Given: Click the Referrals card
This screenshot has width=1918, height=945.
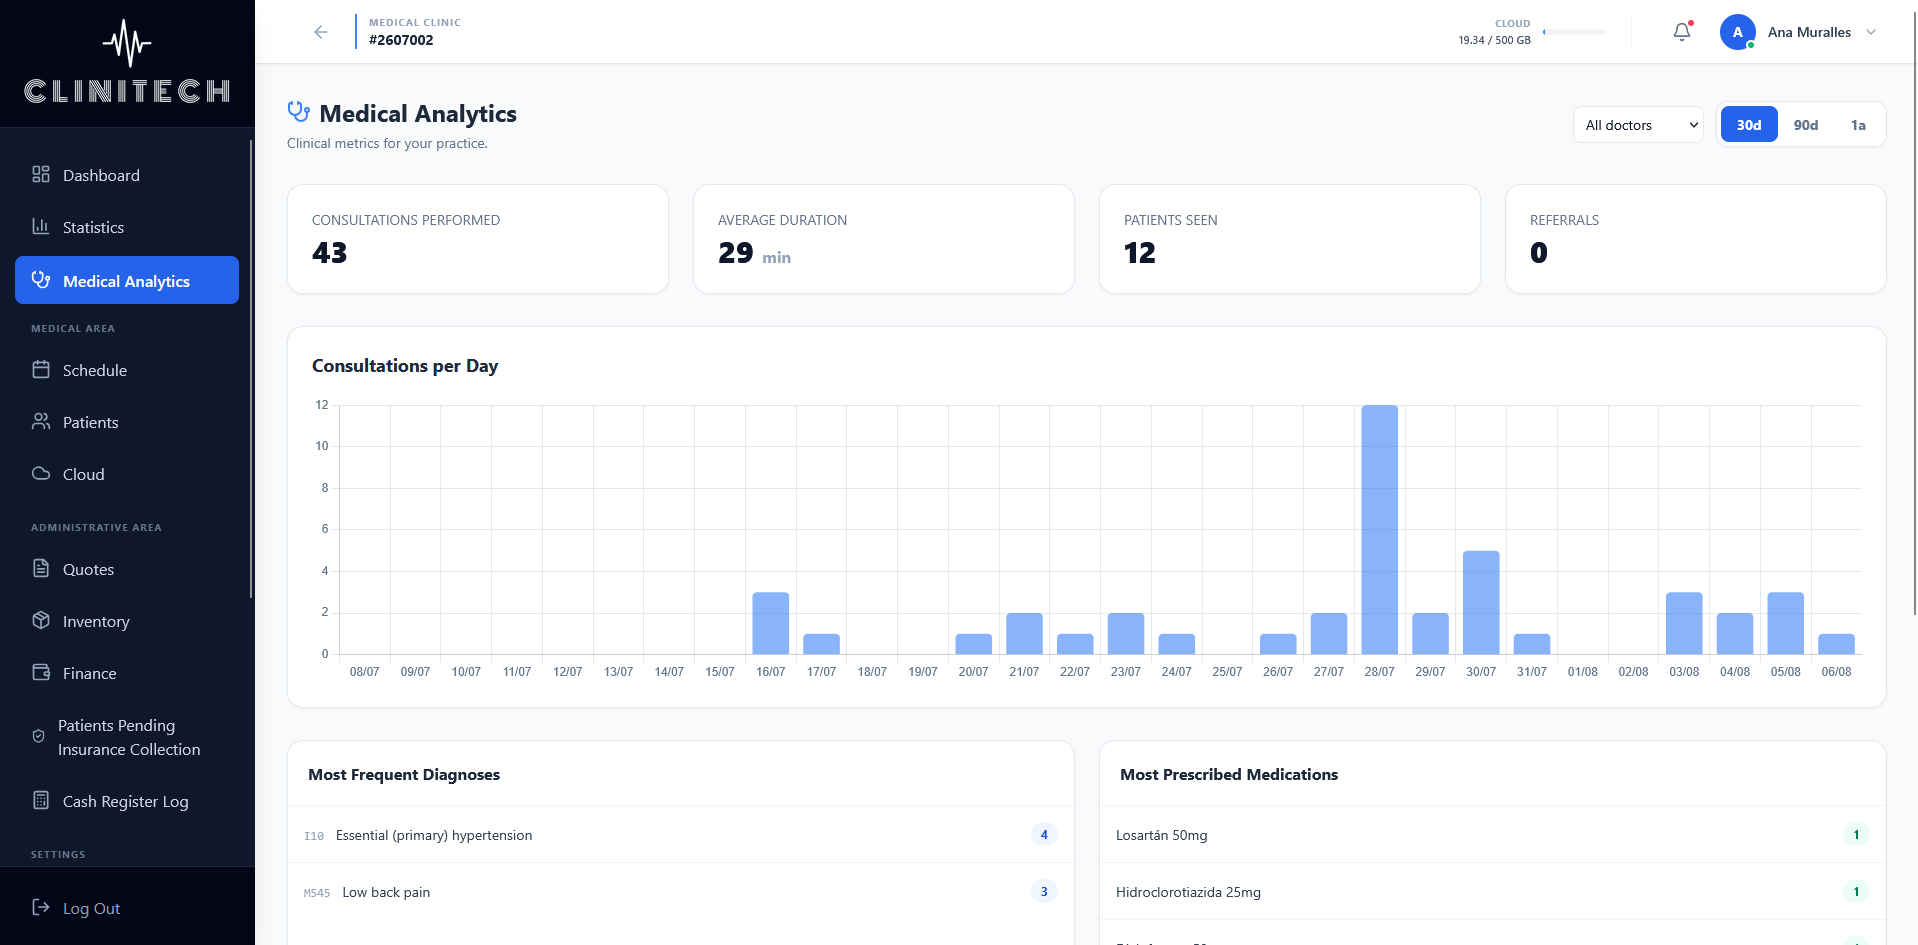Looking at the screenshot, I should point(1696,239).
